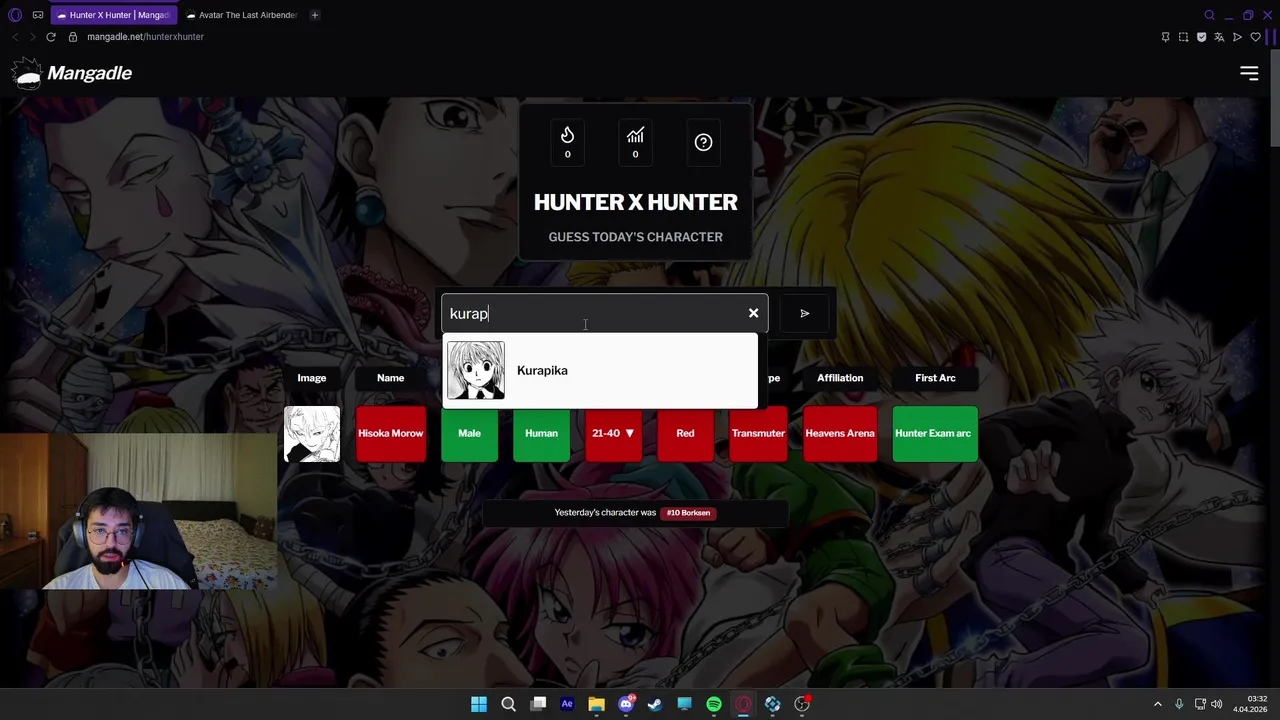Viewport: 1280px width, 720px height.
Task: Click the First Arc column header
Action: click(935, 378)
